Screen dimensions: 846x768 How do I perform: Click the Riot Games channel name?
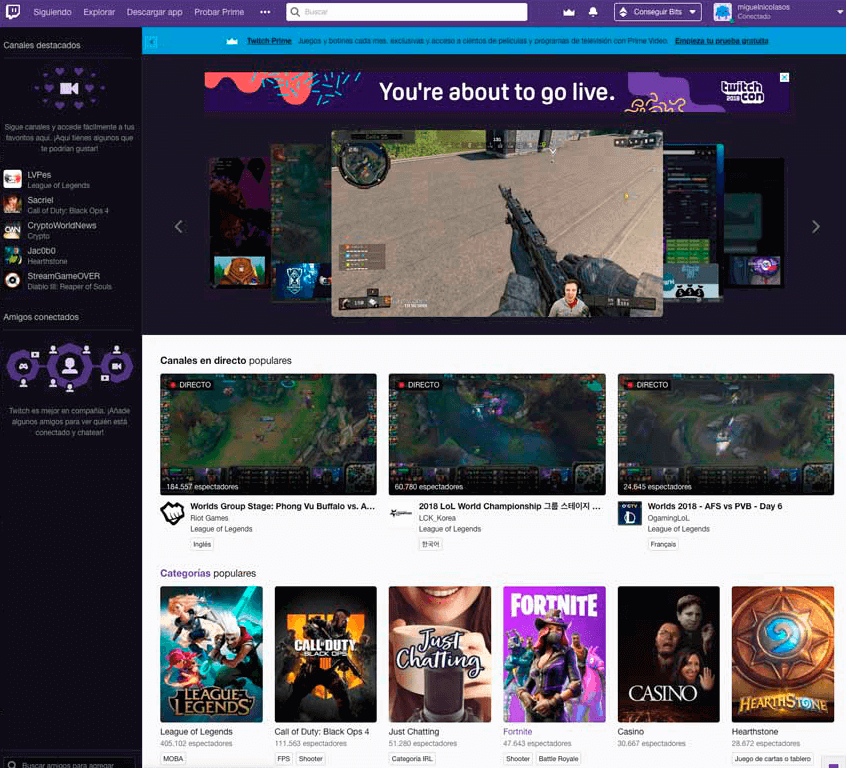point(209,518)
